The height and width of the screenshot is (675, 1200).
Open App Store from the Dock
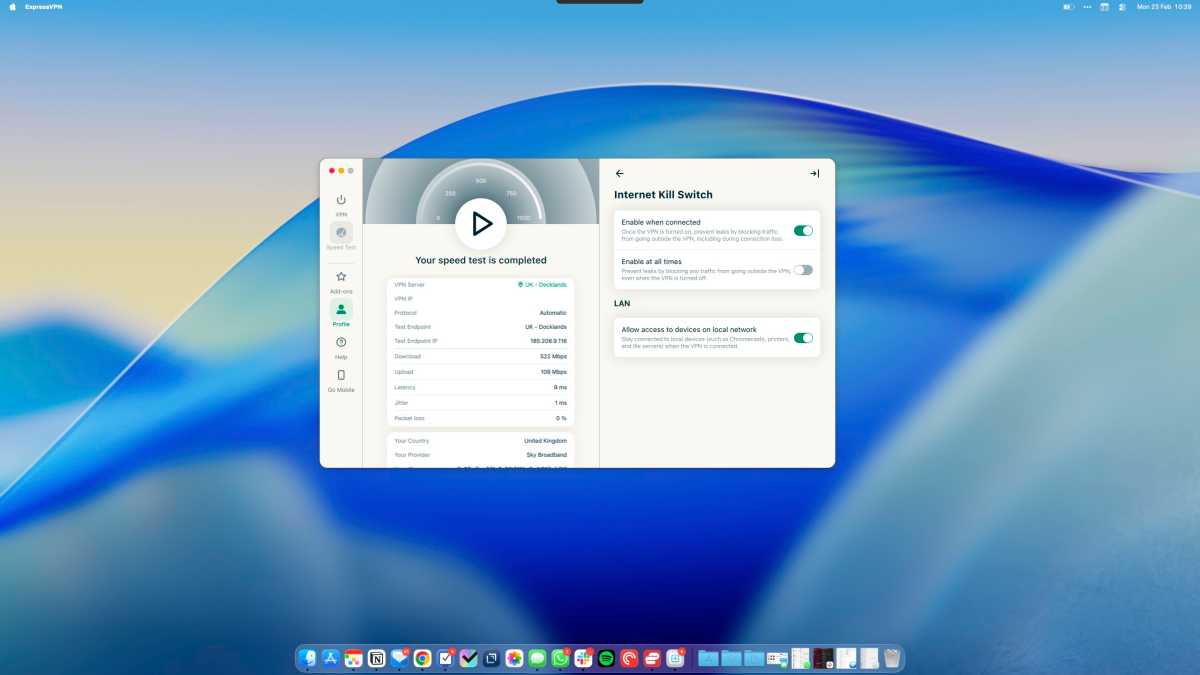(x=330, y=658)
